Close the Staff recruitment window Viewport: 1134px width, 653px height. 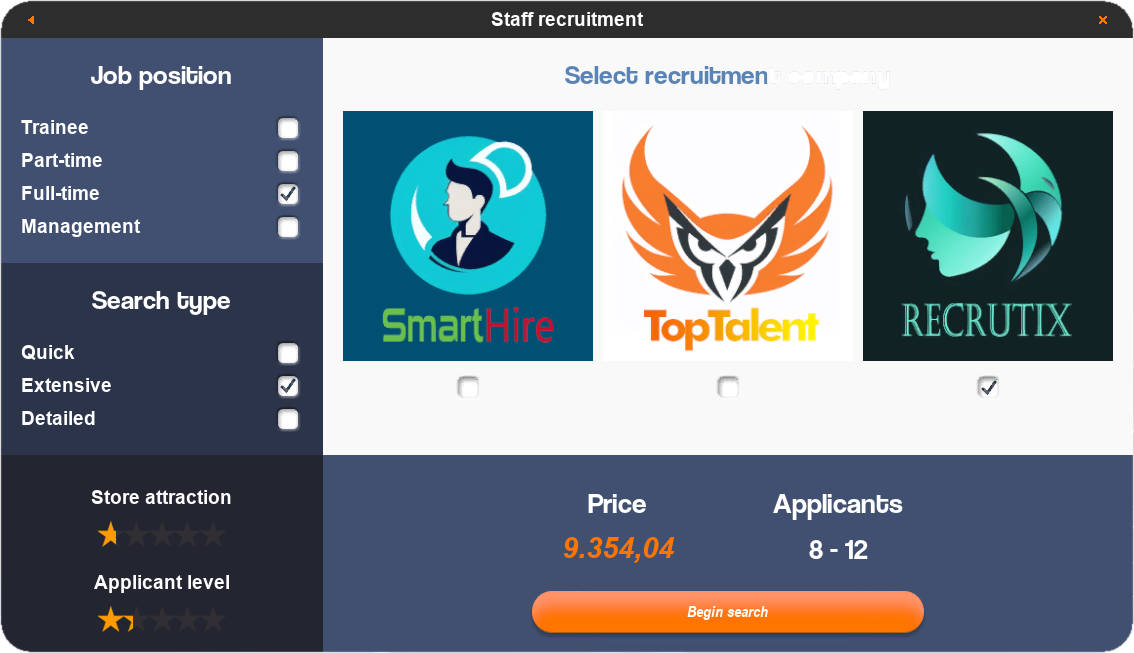click(x=1103, y=20)
